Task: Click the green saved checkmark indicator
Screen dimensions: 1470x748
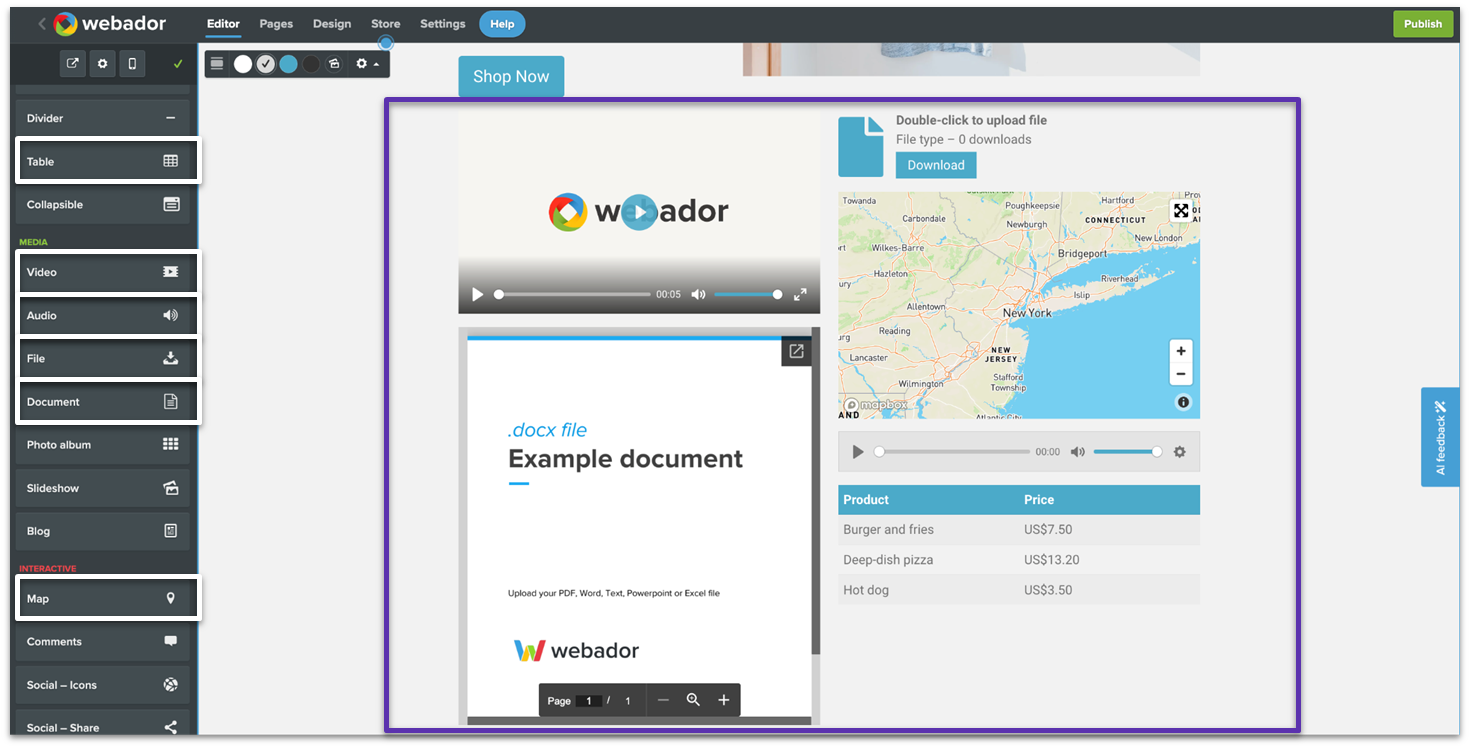Action: pyautogui.click(x=178, y=64)
